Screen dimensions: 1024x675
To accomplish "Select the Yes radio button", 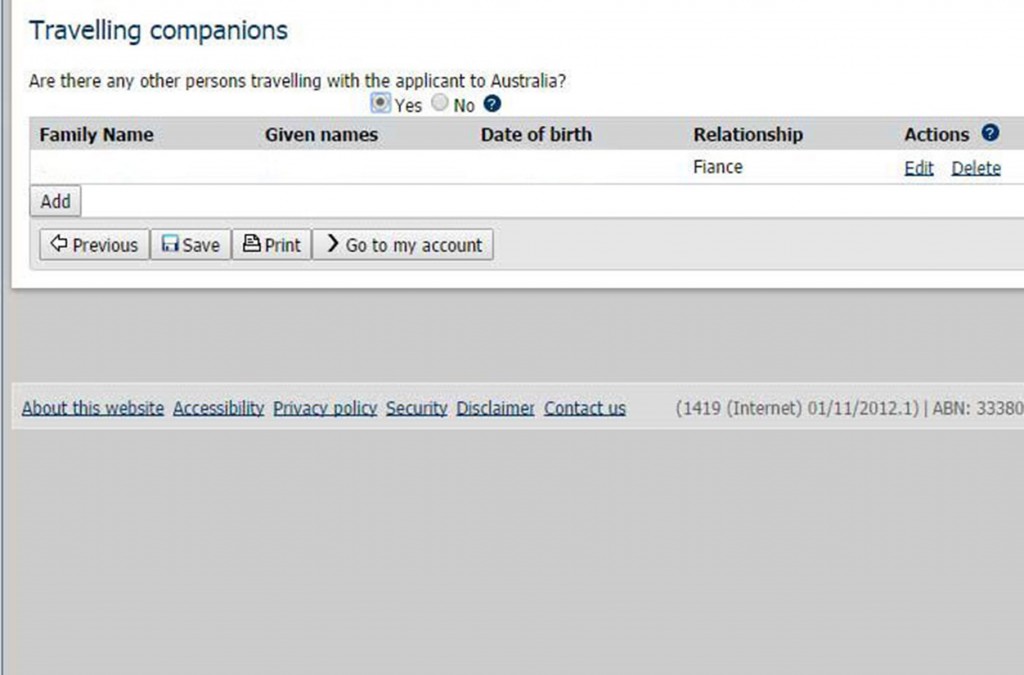I will (380, 103).
